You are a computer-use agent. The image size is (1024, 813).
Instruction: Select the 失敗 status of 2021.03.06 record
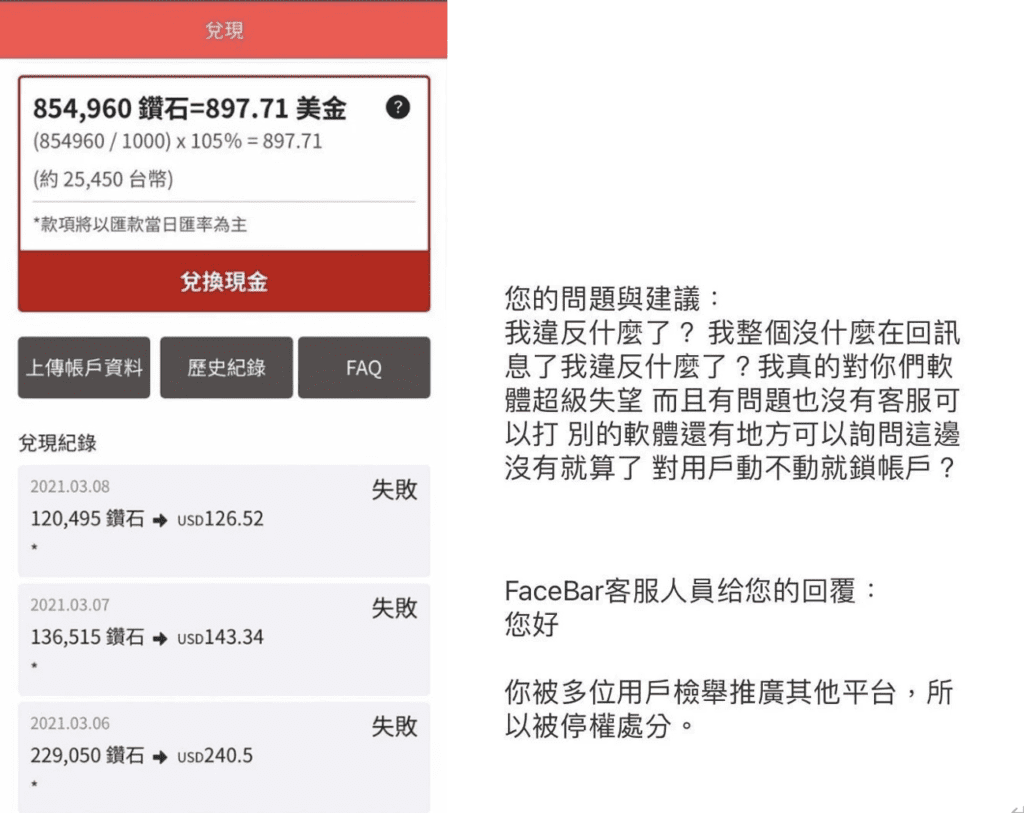pyautogui.click(x=394, y=726)
